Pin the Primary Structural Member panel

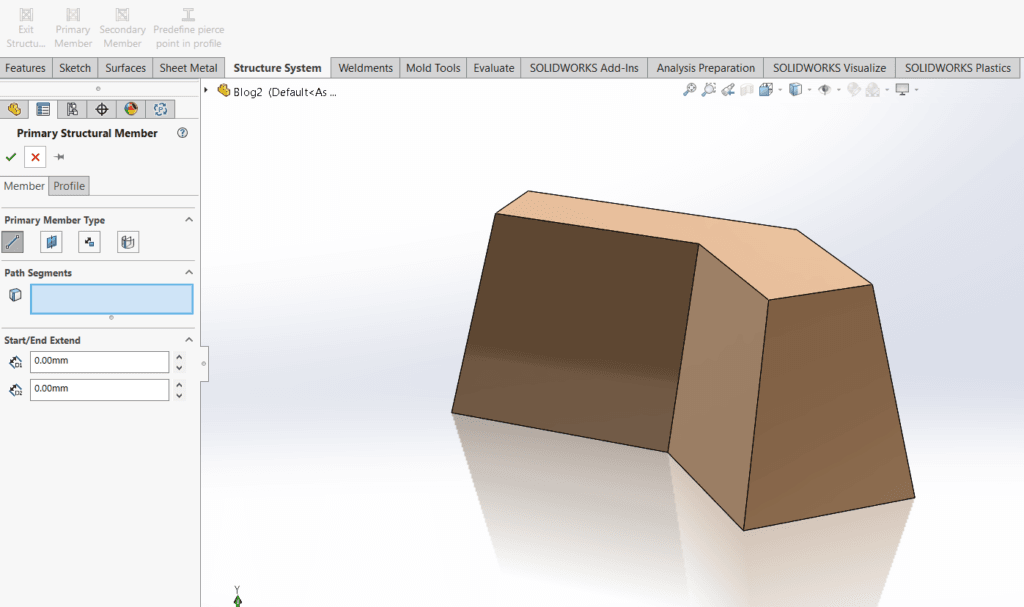59,157
